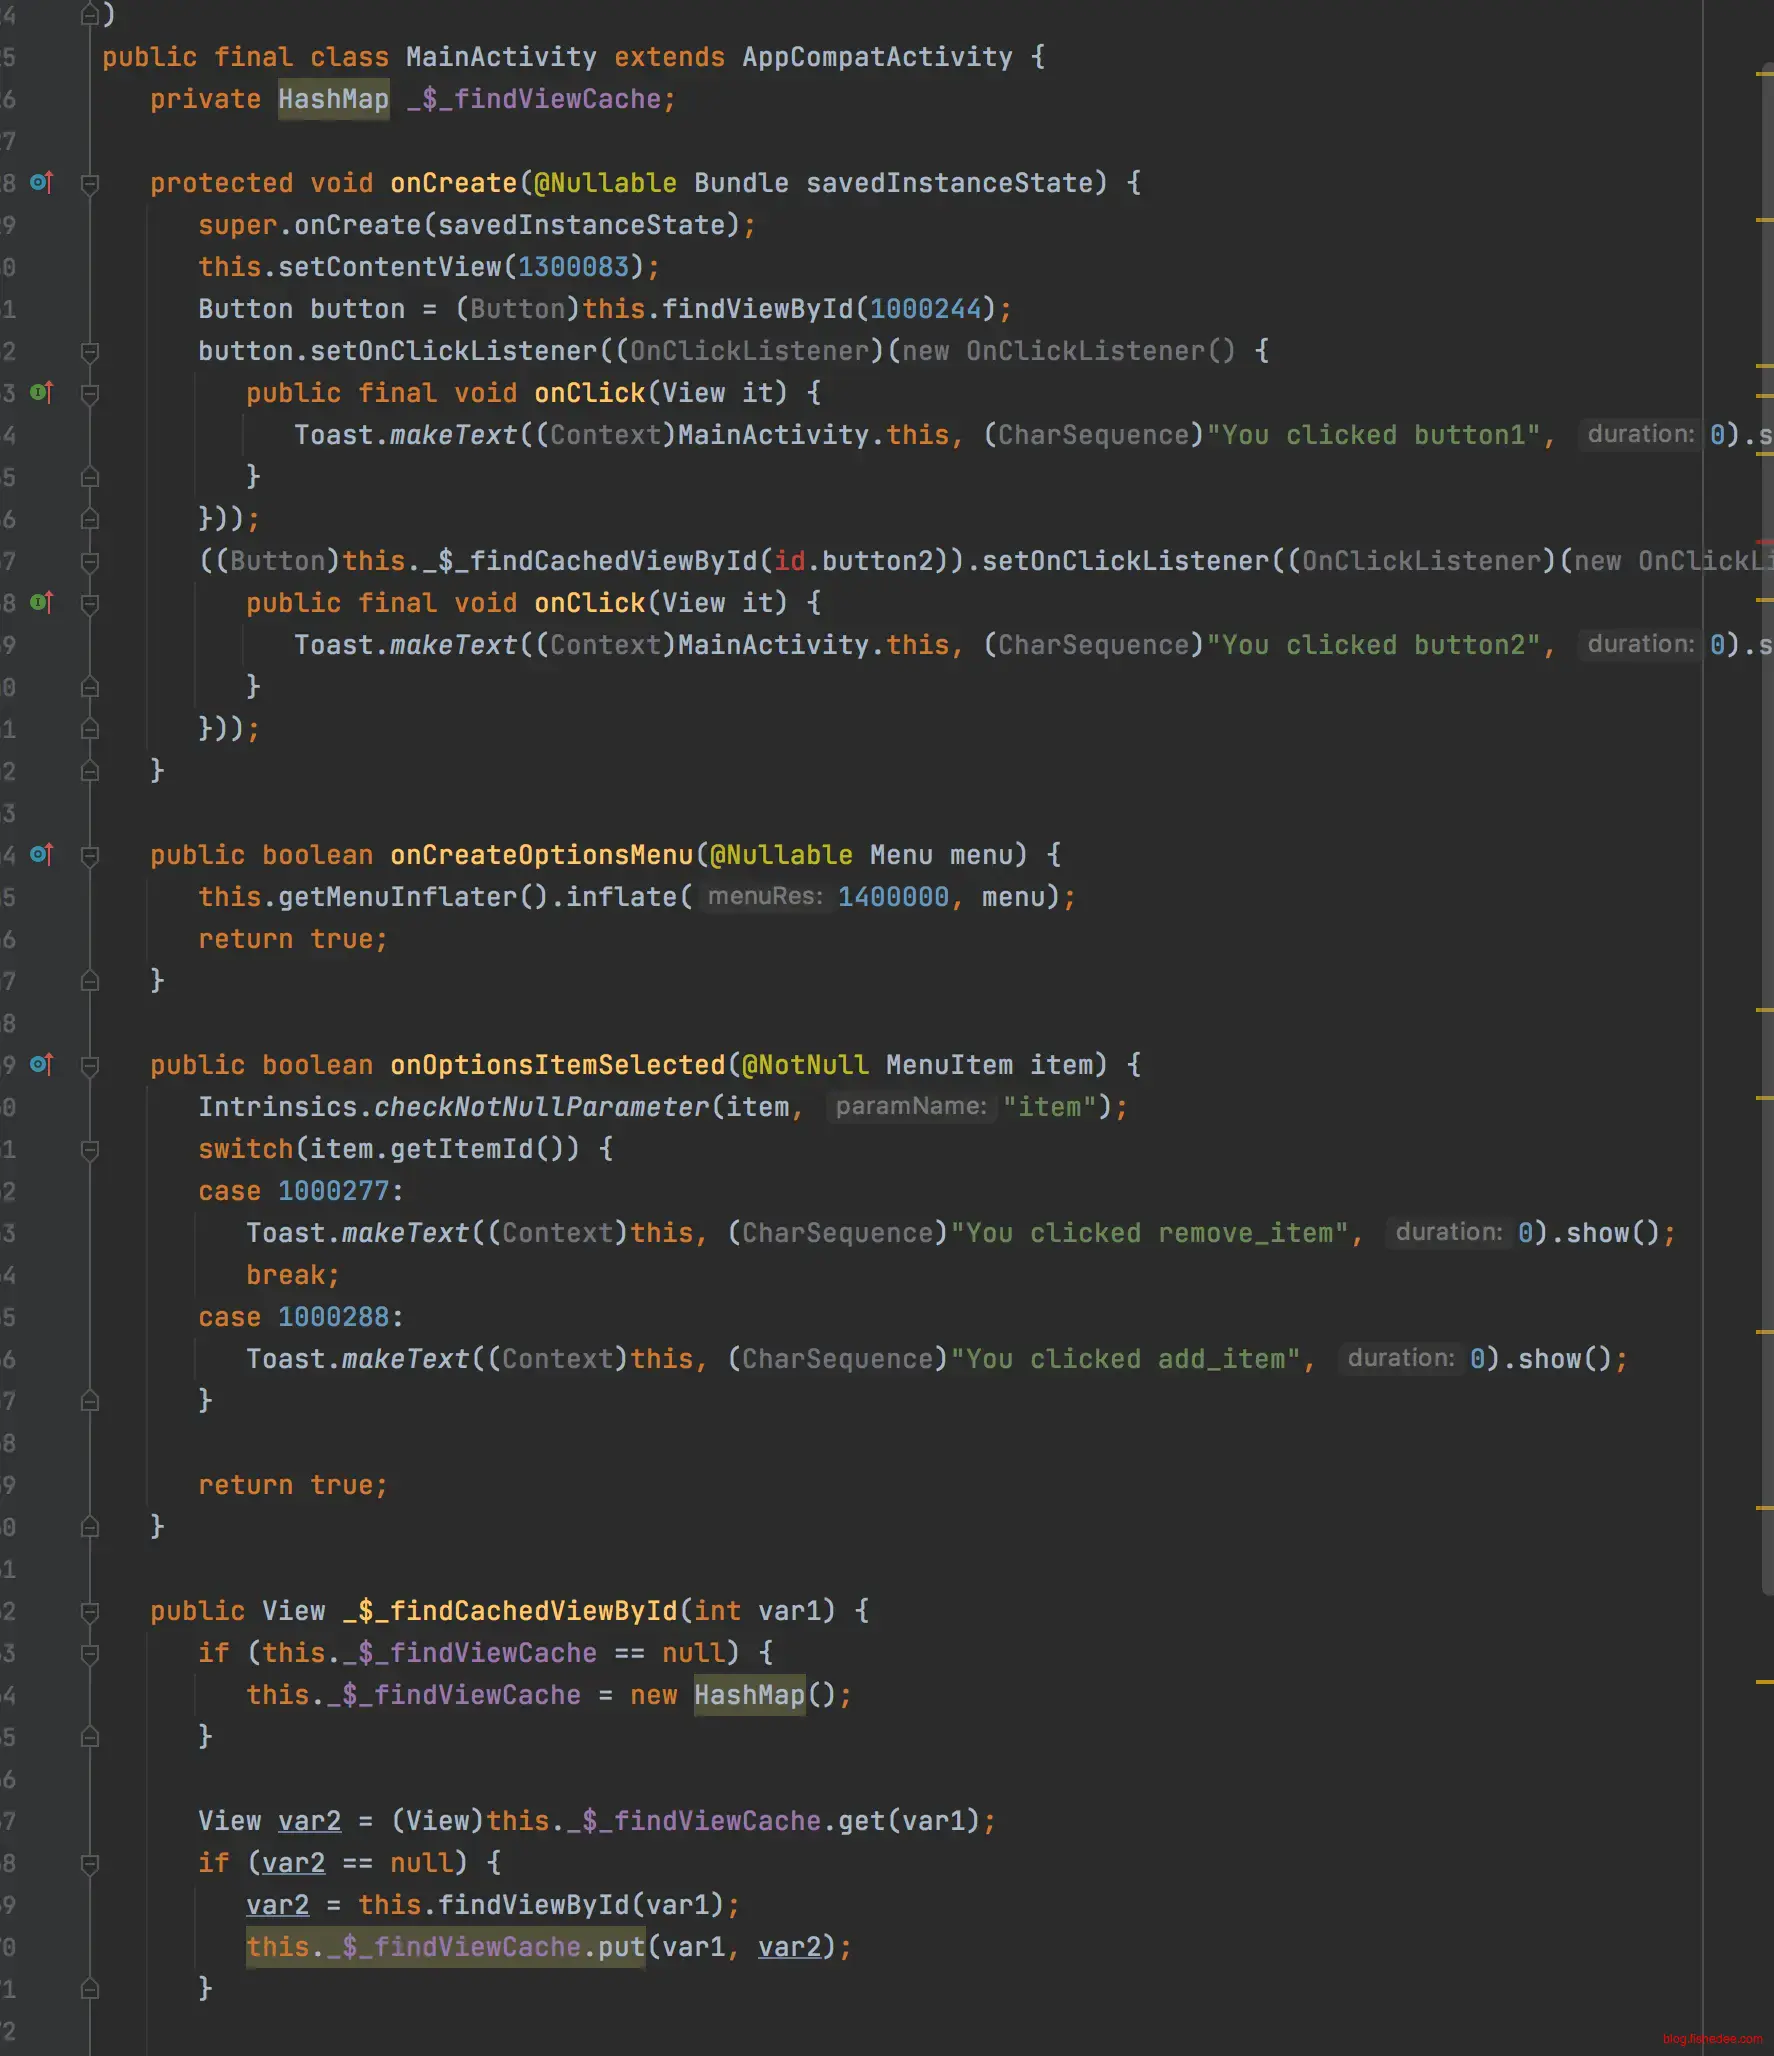The width and height of the screenshot is (1774, 2056).
Task: Collapse the onCreate method fold marker
Action: (89, 184)
